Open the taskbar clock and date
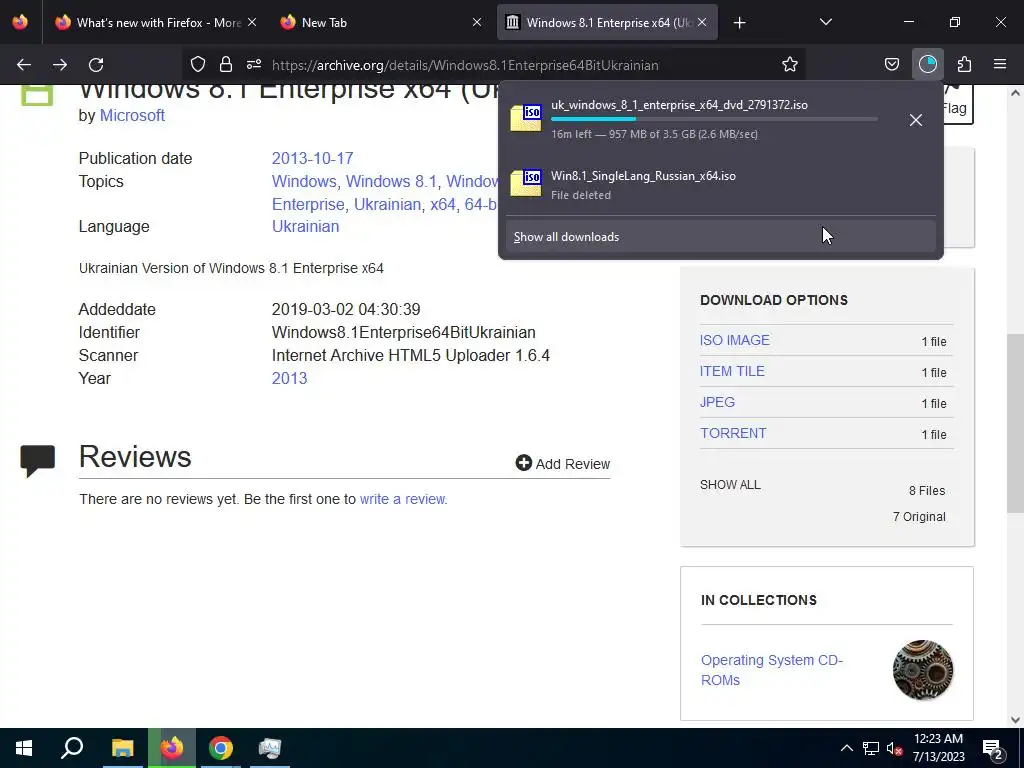The width and height of the screenshot is (1024, 768). click(938, 748)
